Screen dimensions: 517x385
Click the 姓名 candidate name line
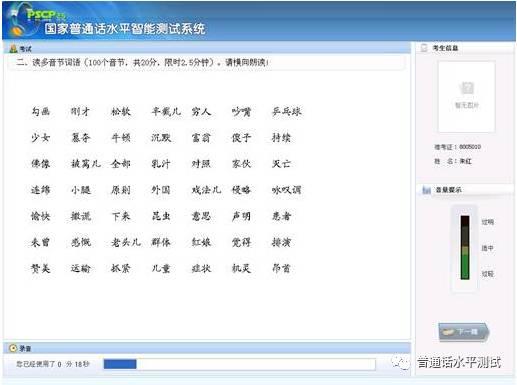coord(453,161)
